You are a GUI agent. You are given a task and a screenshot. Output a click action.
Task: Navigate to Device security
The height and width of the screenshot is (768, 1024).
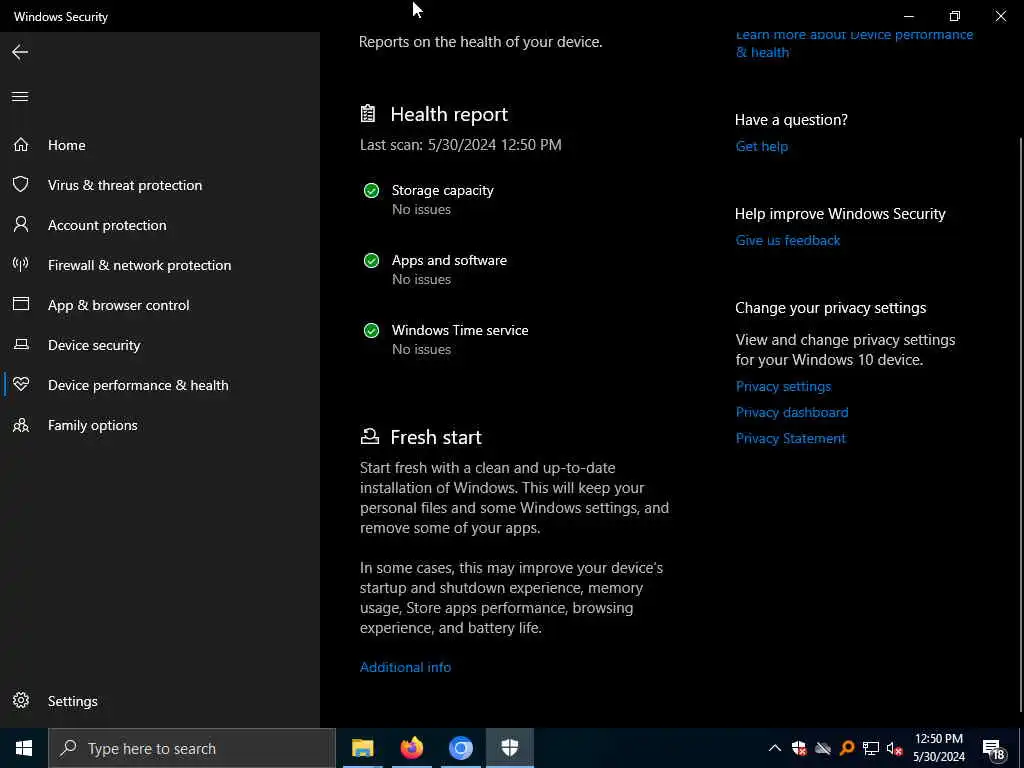pos(160,345)
